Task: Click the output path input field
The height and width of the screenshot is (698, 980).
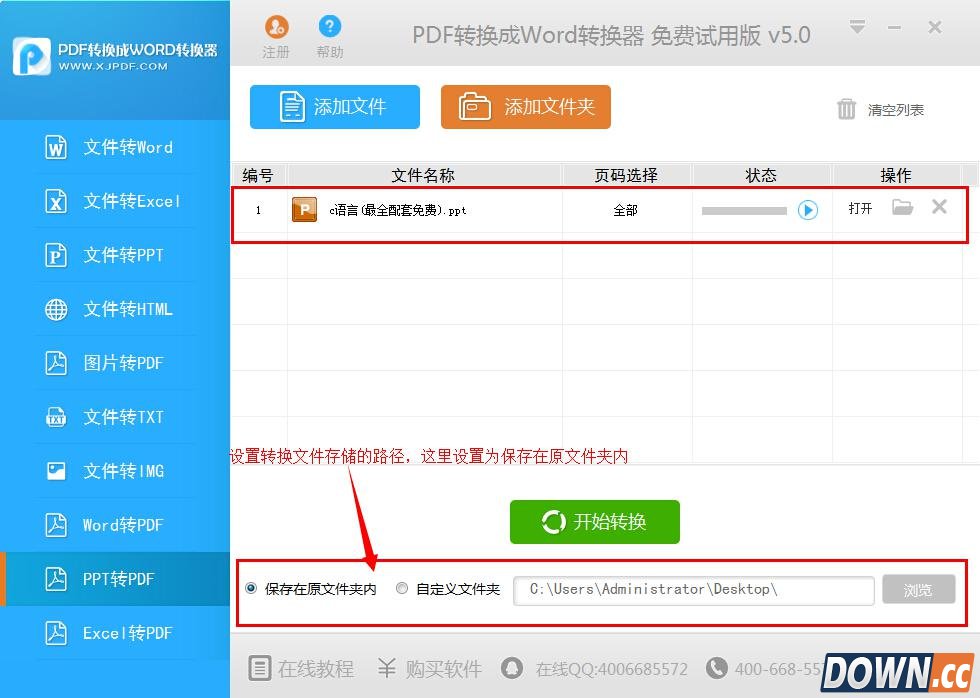Action: tap(693, 590)
